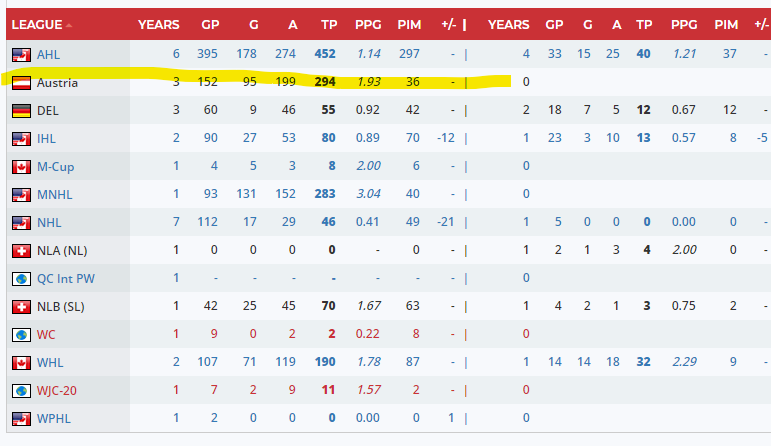
Task: Open the NHL league link
Action: point(48,222)
